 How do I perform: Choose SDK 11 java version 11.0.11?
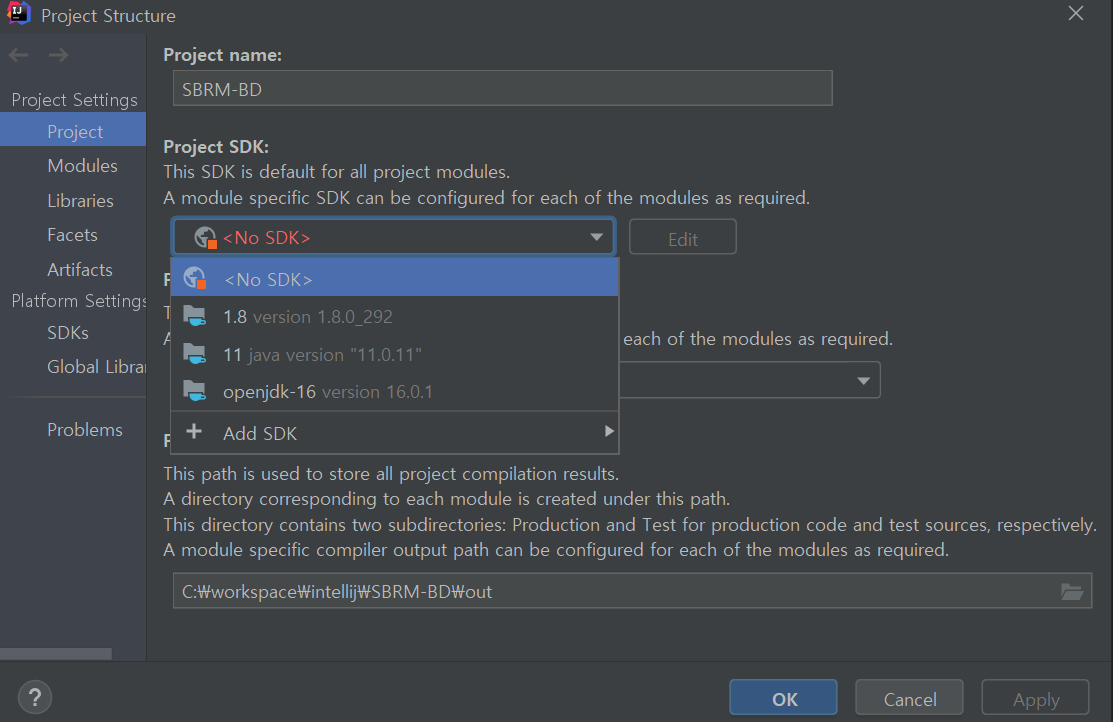pos(395,354)
